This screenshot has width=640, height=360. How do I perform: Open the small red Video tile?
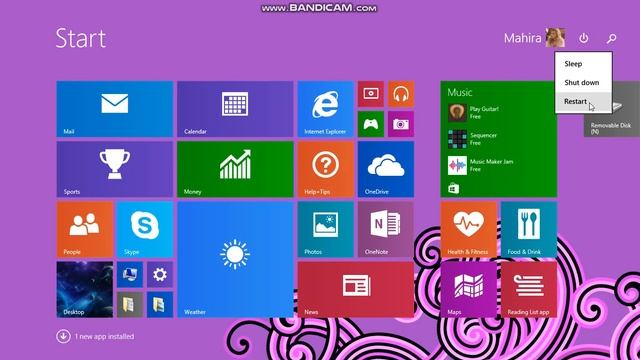pyautogui.click(x=371, y=94)
